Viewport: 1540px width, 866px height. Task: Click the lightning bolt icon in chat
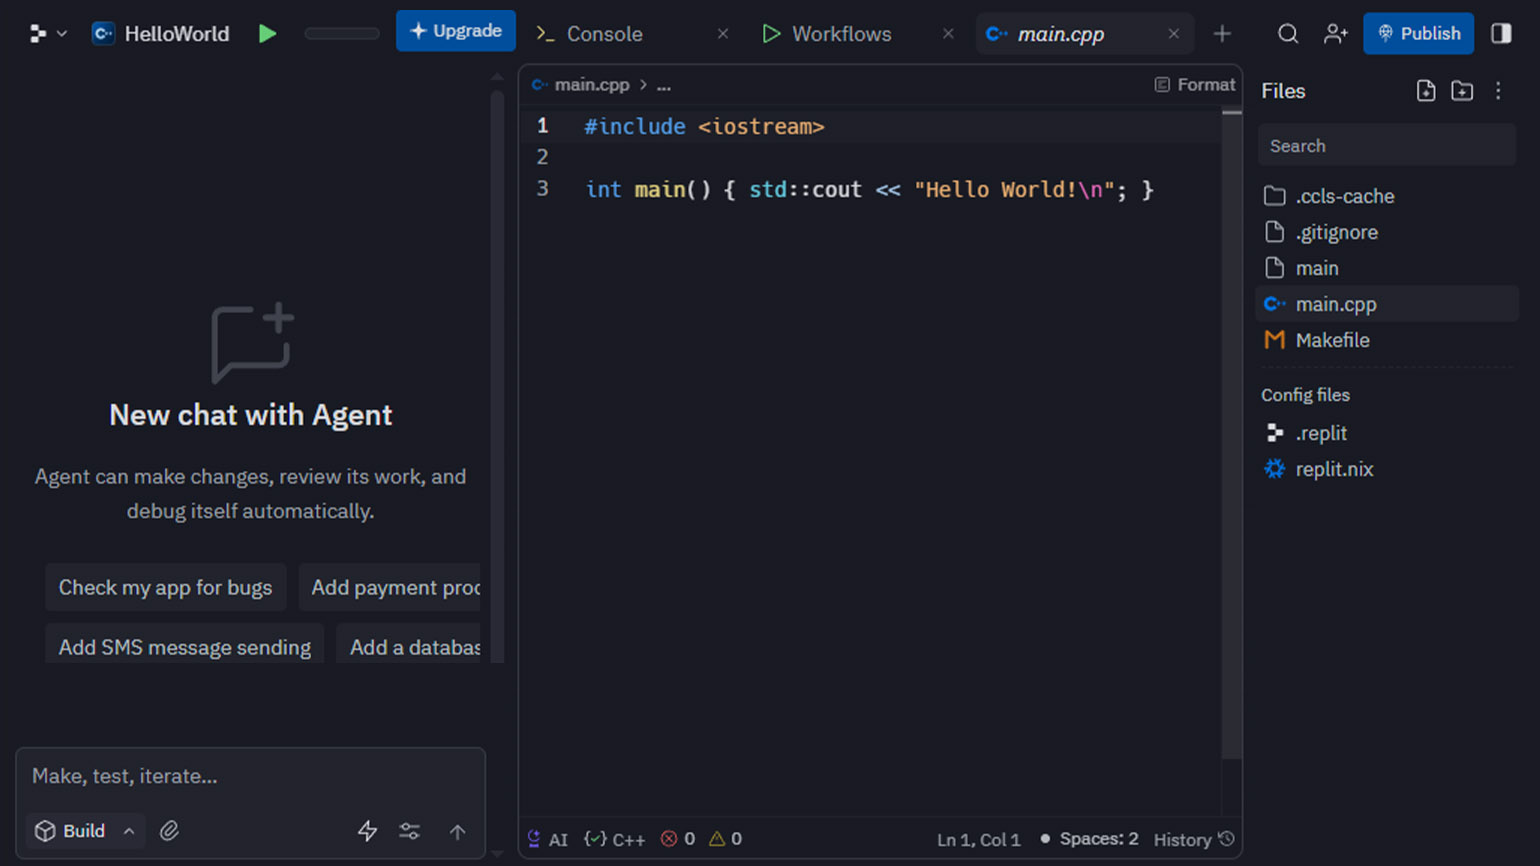click(x=367, y=831)
